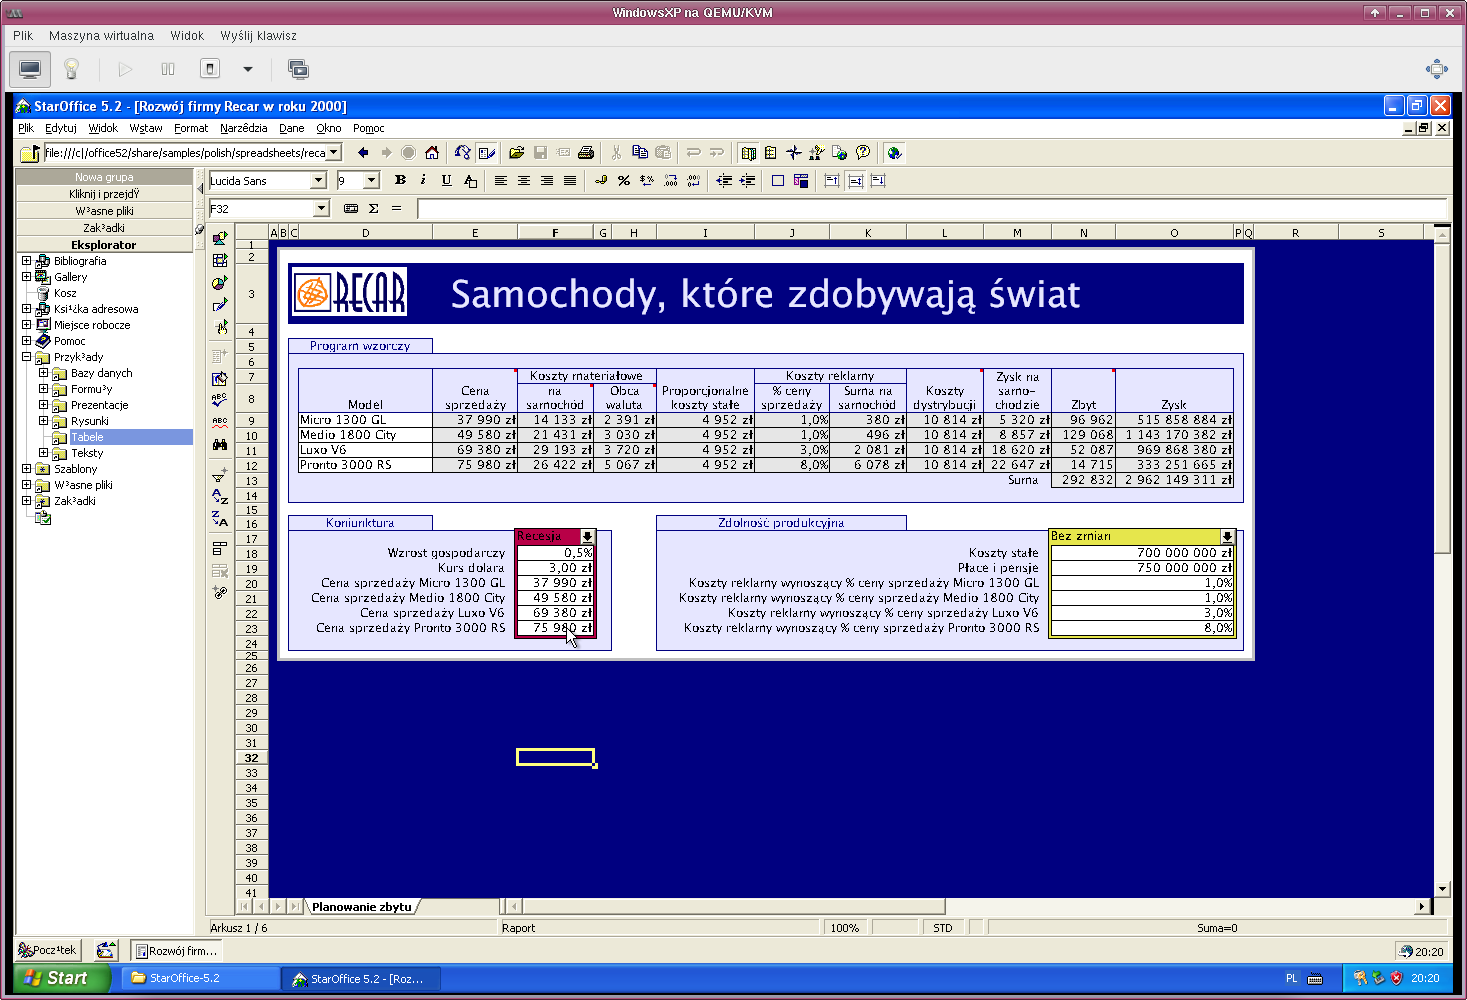Click the Nowa grupa button
The height and width of the screenshot is (1000, 1467).
104,177
